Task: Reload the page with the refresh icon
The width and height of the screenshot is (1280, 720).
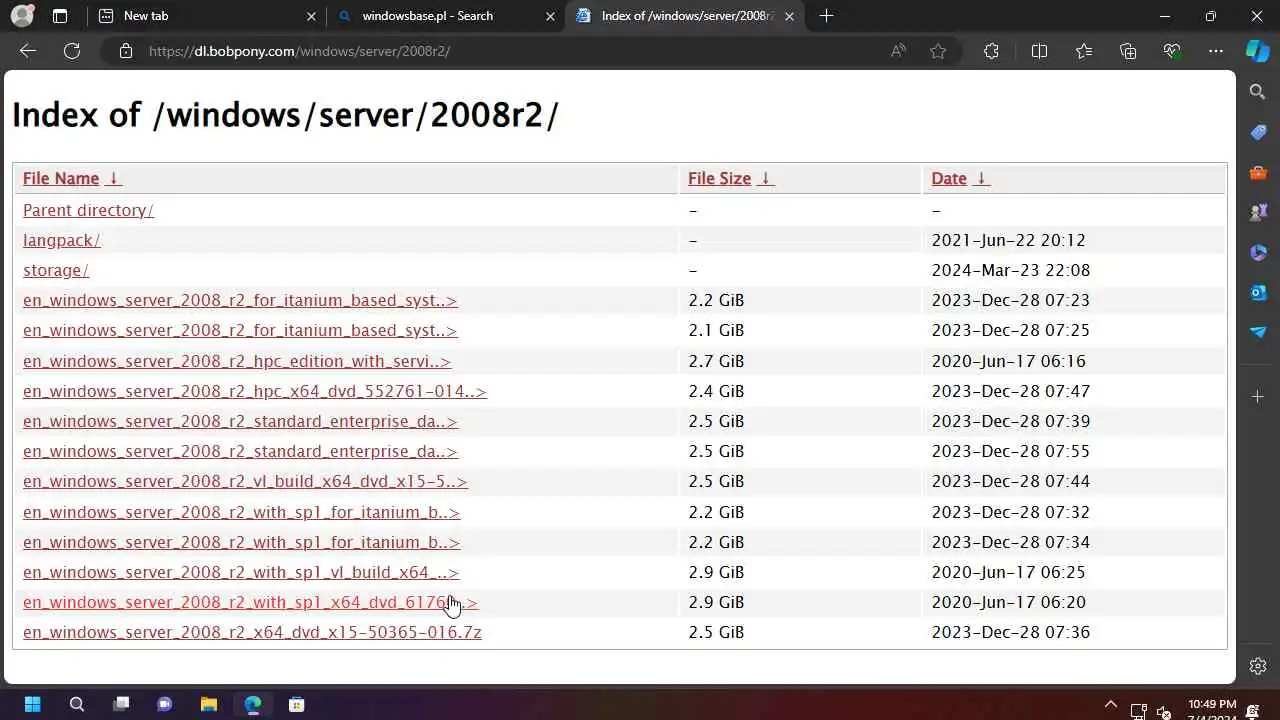Action: [72, 51]
